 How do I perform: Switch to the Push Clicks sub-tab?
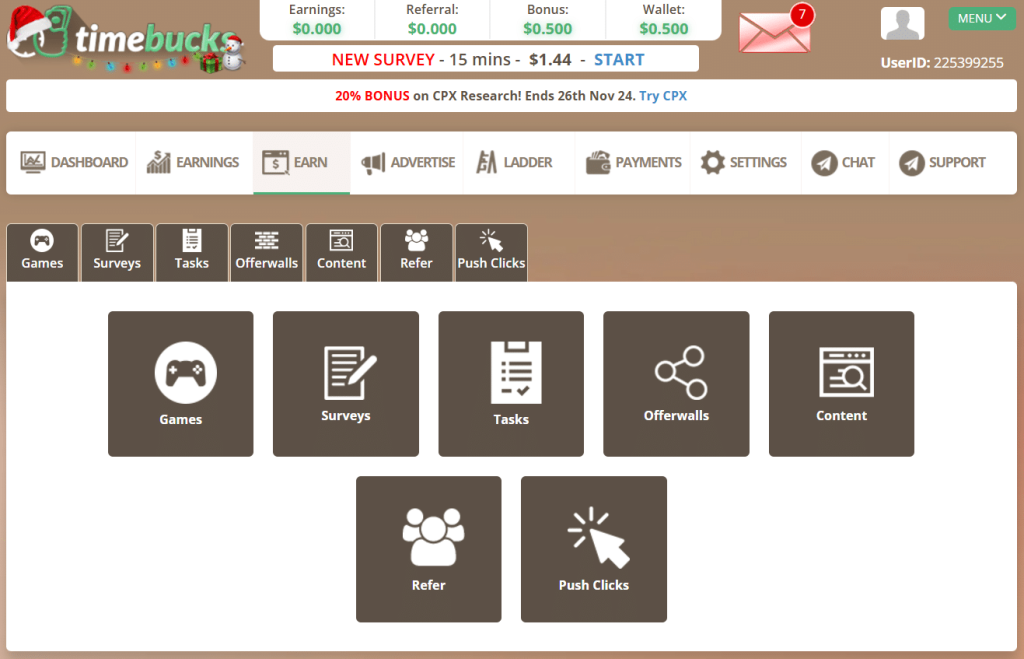[x=491, y=252]
